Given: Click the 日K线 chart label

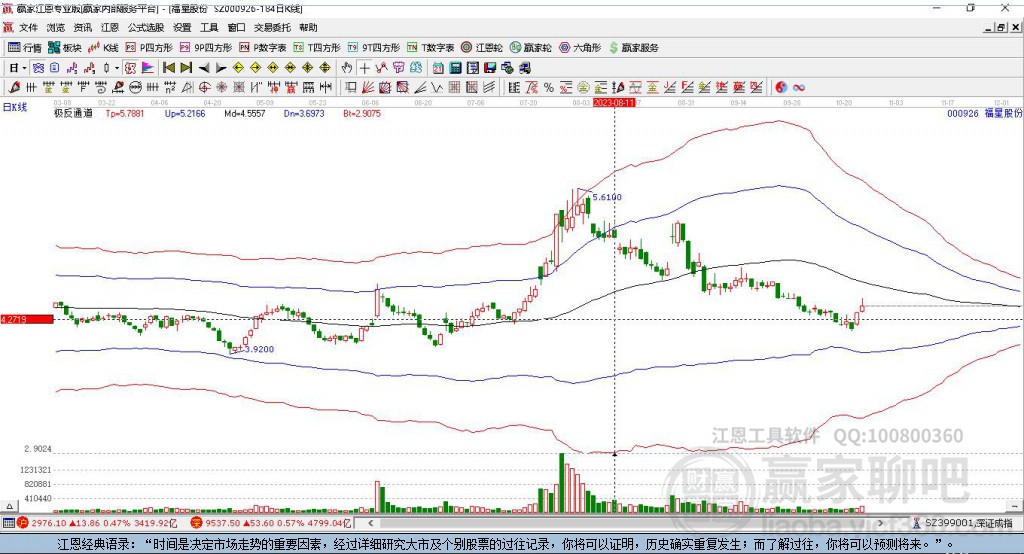Looking at the screenshot, I should [15, 107].
